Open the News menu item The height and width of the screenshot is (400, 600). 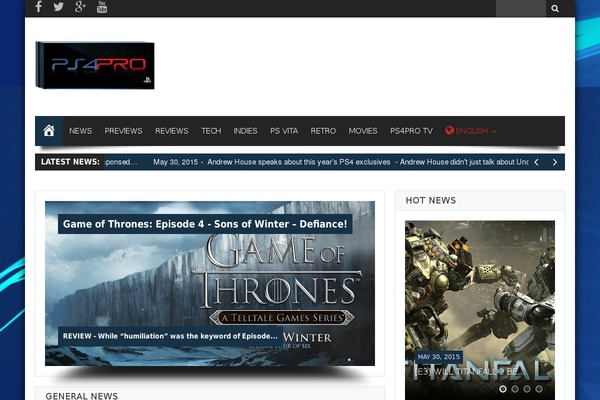click(80, 131)
